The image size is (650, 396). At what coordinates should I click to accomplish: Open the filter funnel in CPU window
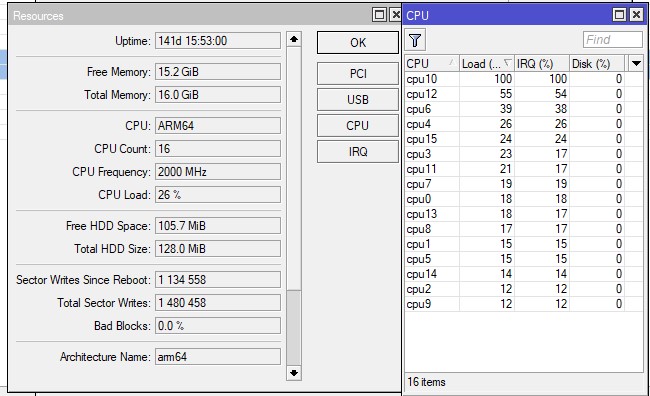click(x=415, y=40)
